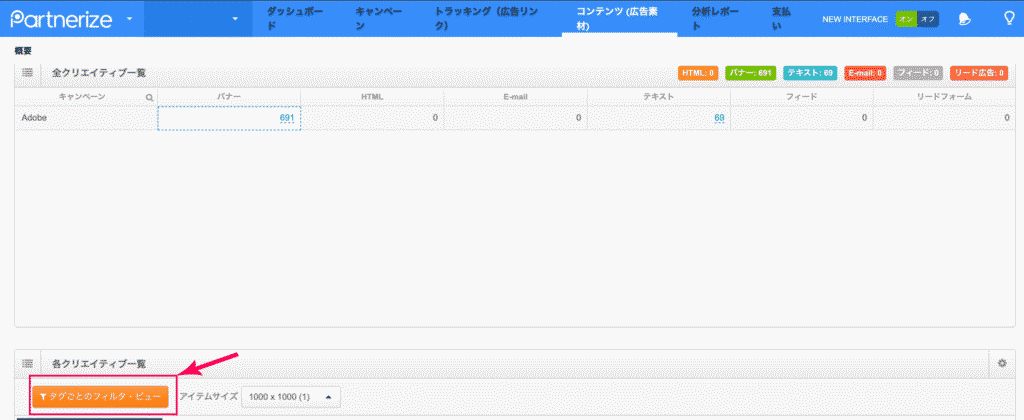Click the タグごとのフィルタ・ビュー button
Image resolution: width=1024 pixels, height=420 pixels.
point(99,397)
